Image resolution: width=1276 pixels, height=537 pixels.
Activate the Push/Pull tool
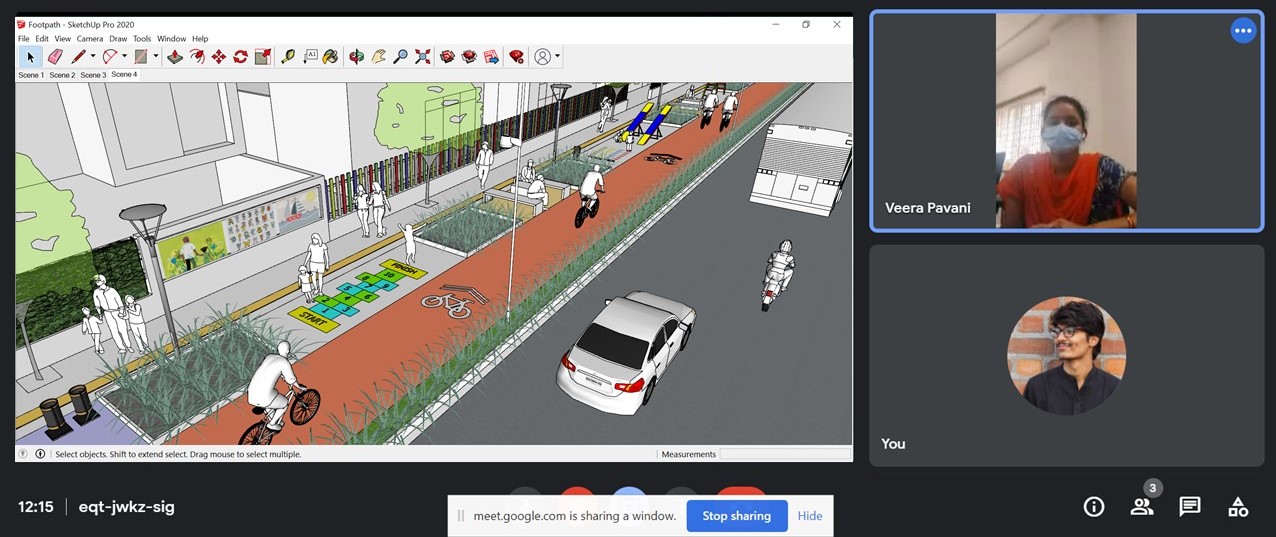point(175,57)
